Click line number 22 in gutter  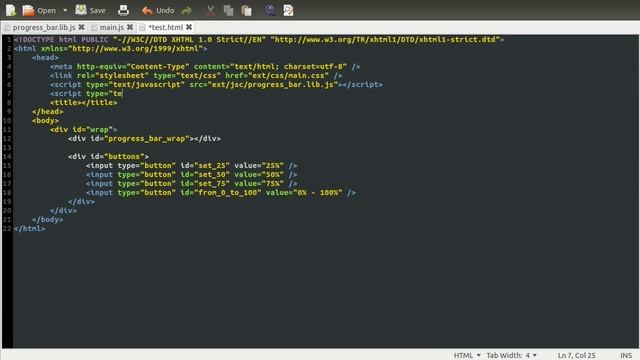[x=7, y=228]
